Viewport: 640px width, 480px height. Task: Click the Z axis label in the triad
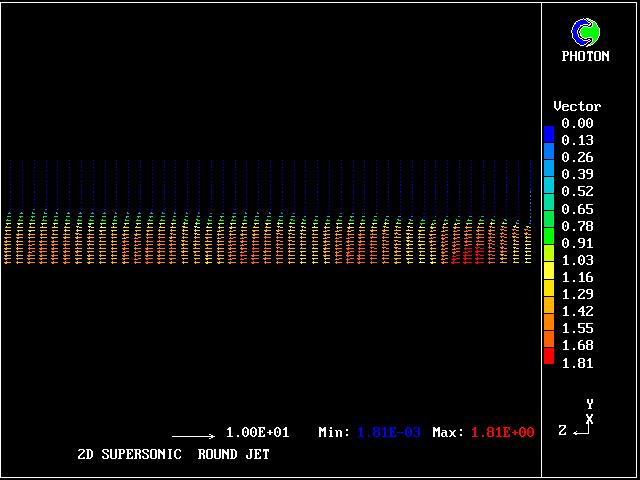click(x=562, y=430)
